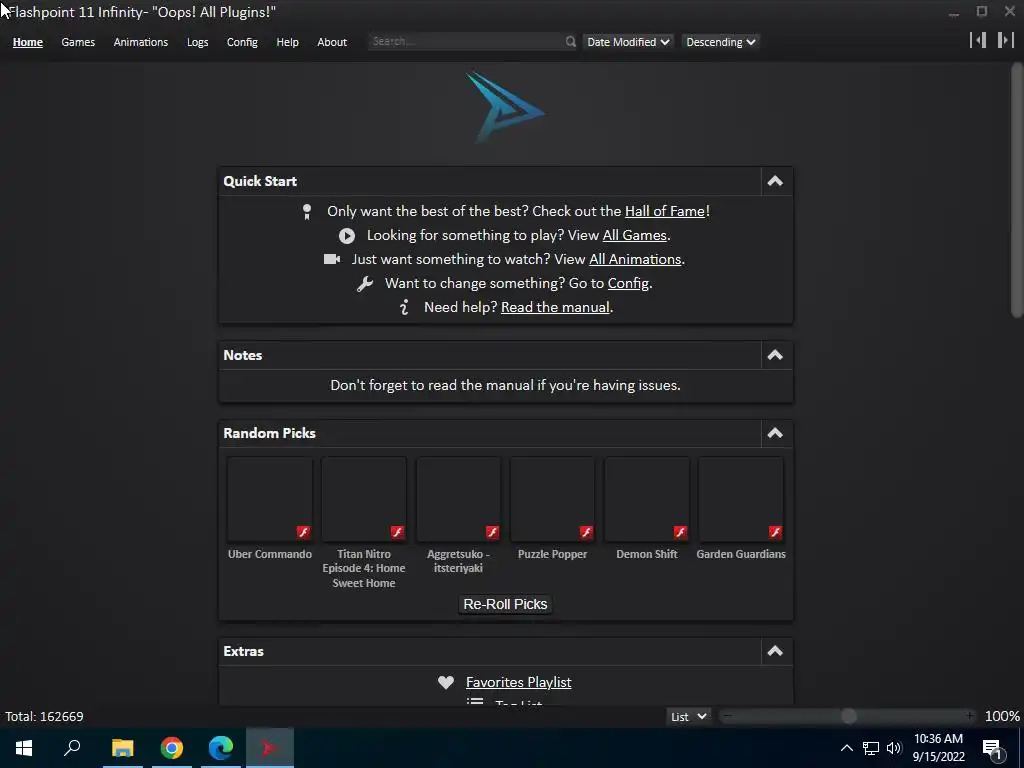
Task: Toggle the left sidebar icon in header
Action: click(x=978, y=40)
